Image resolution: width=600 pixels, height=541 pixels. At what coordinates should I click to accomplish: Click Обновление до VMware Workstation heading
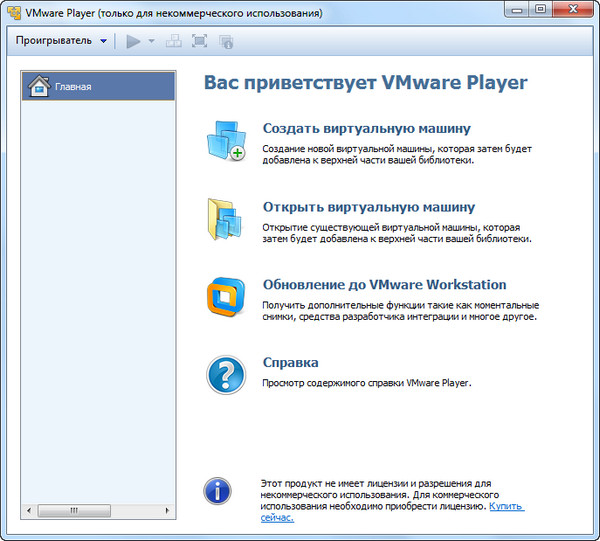pos(385,285)
